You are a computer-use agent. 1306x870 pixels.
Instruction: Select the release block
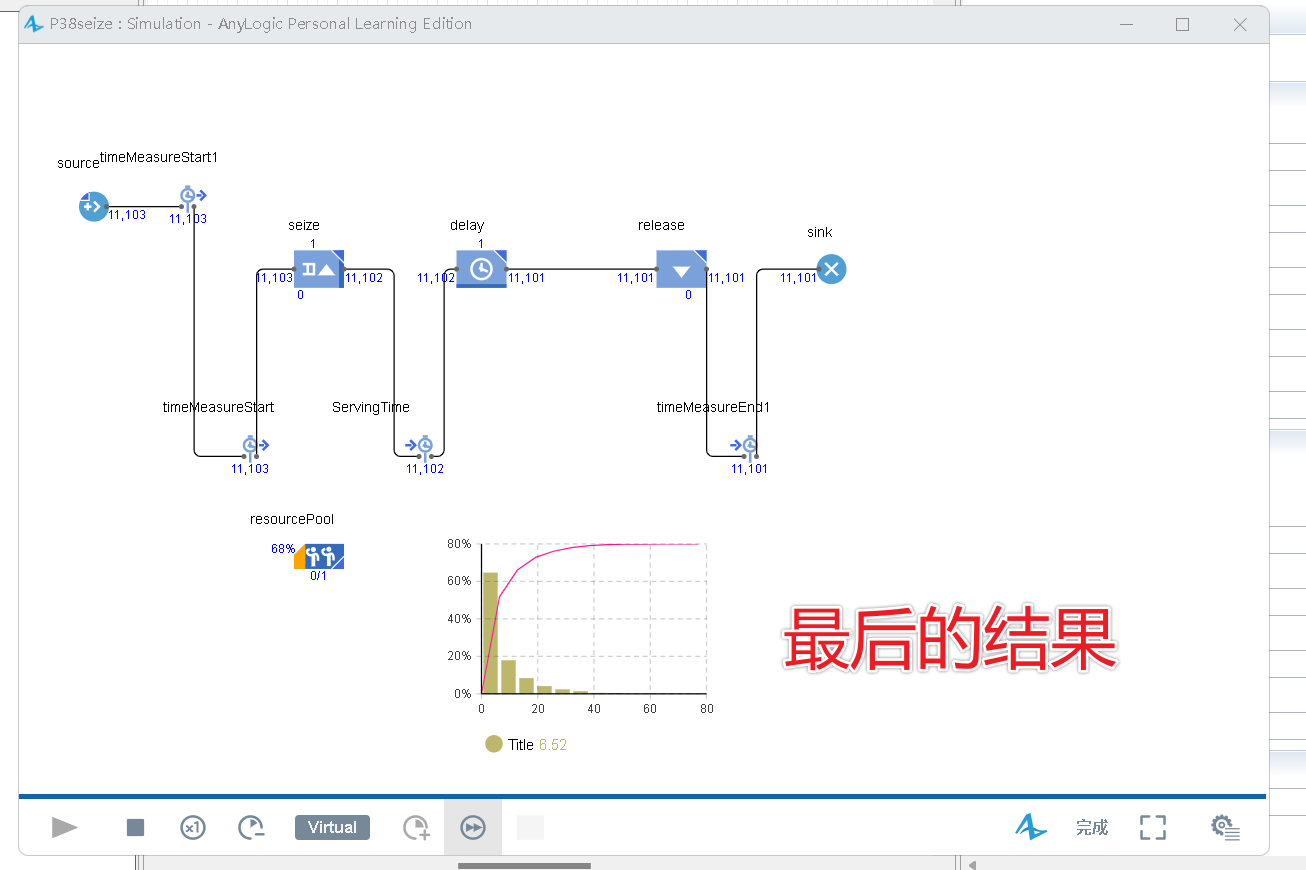click(681, 269)
